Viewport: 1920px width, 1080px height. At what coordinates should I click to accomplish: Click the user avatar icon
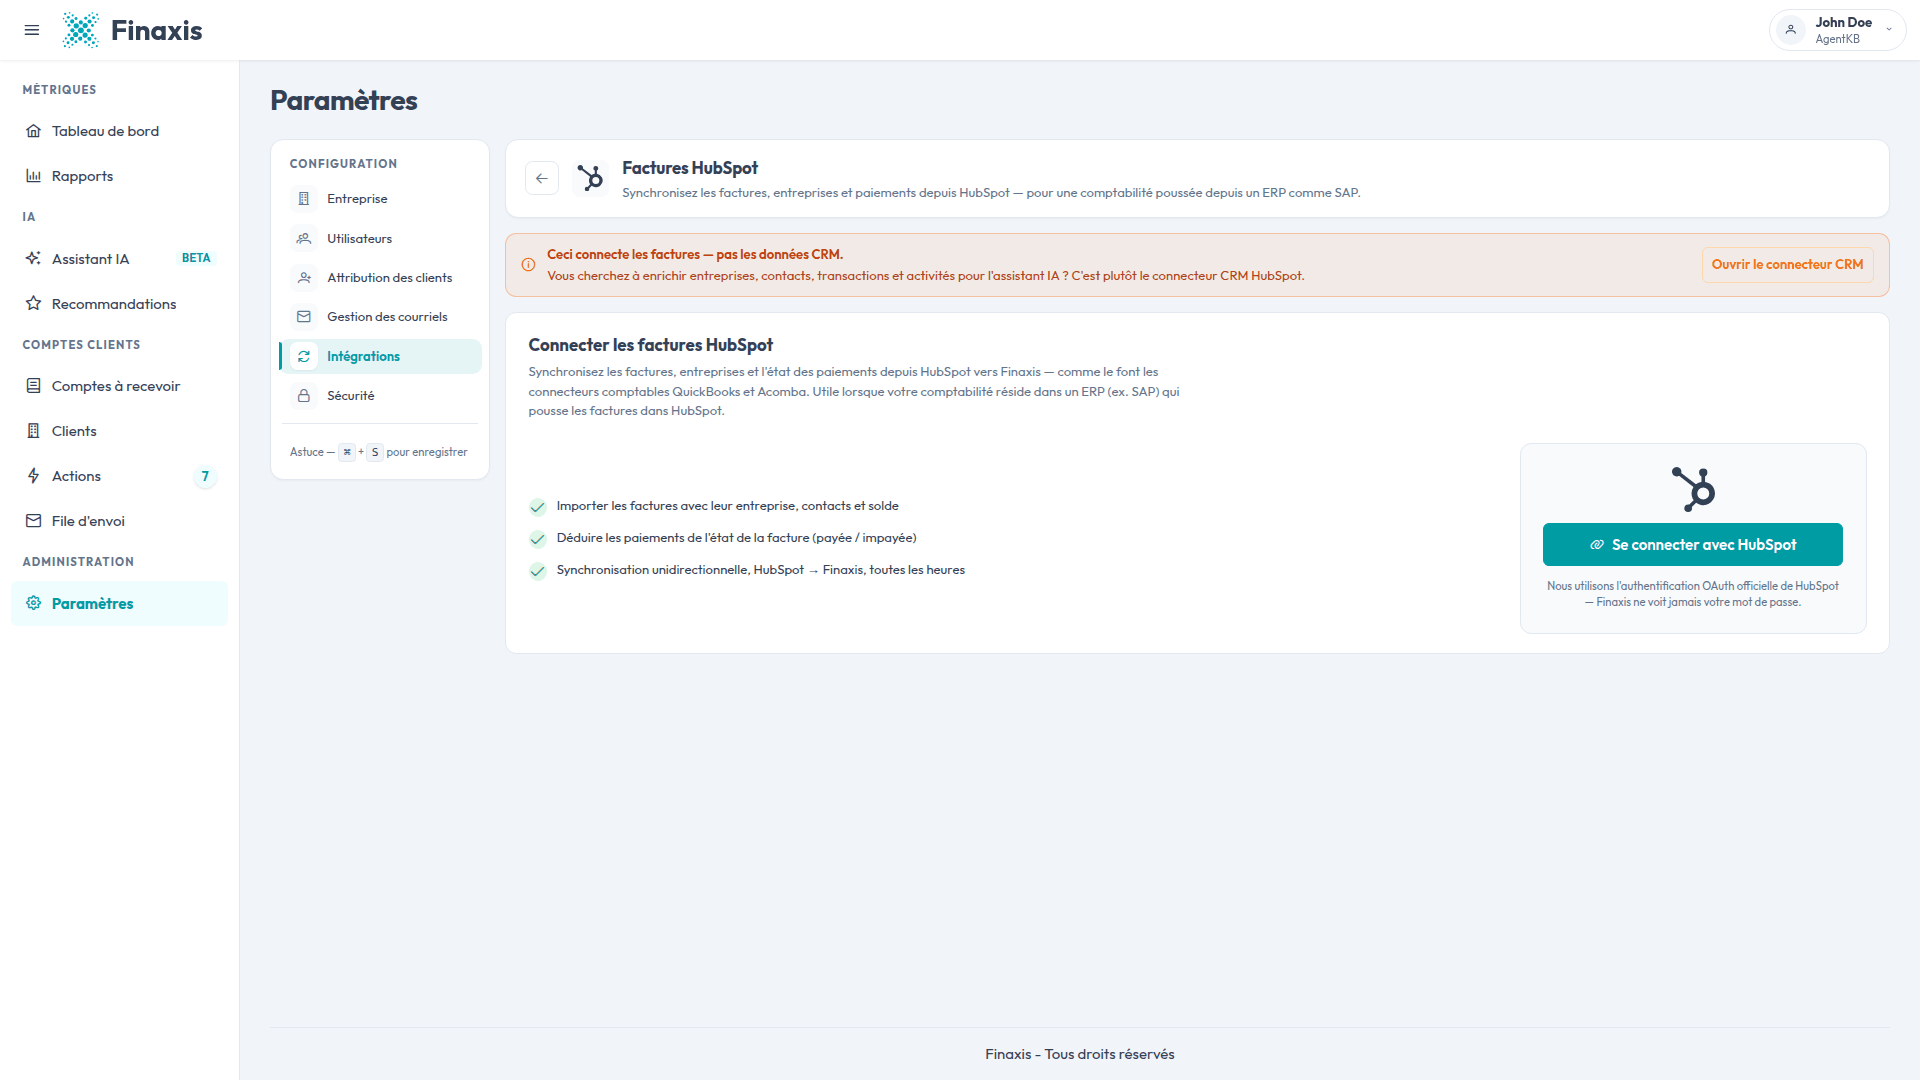point(1791,30)
